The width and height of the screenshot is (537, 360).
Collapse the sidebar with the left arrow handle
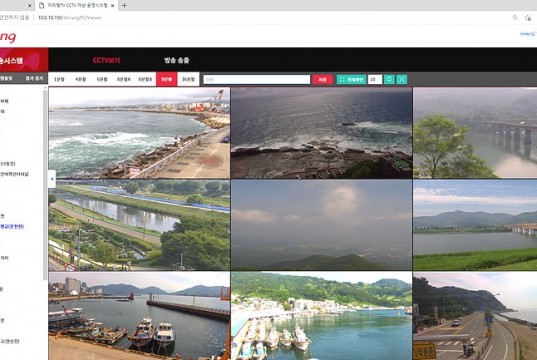point(52,179)
